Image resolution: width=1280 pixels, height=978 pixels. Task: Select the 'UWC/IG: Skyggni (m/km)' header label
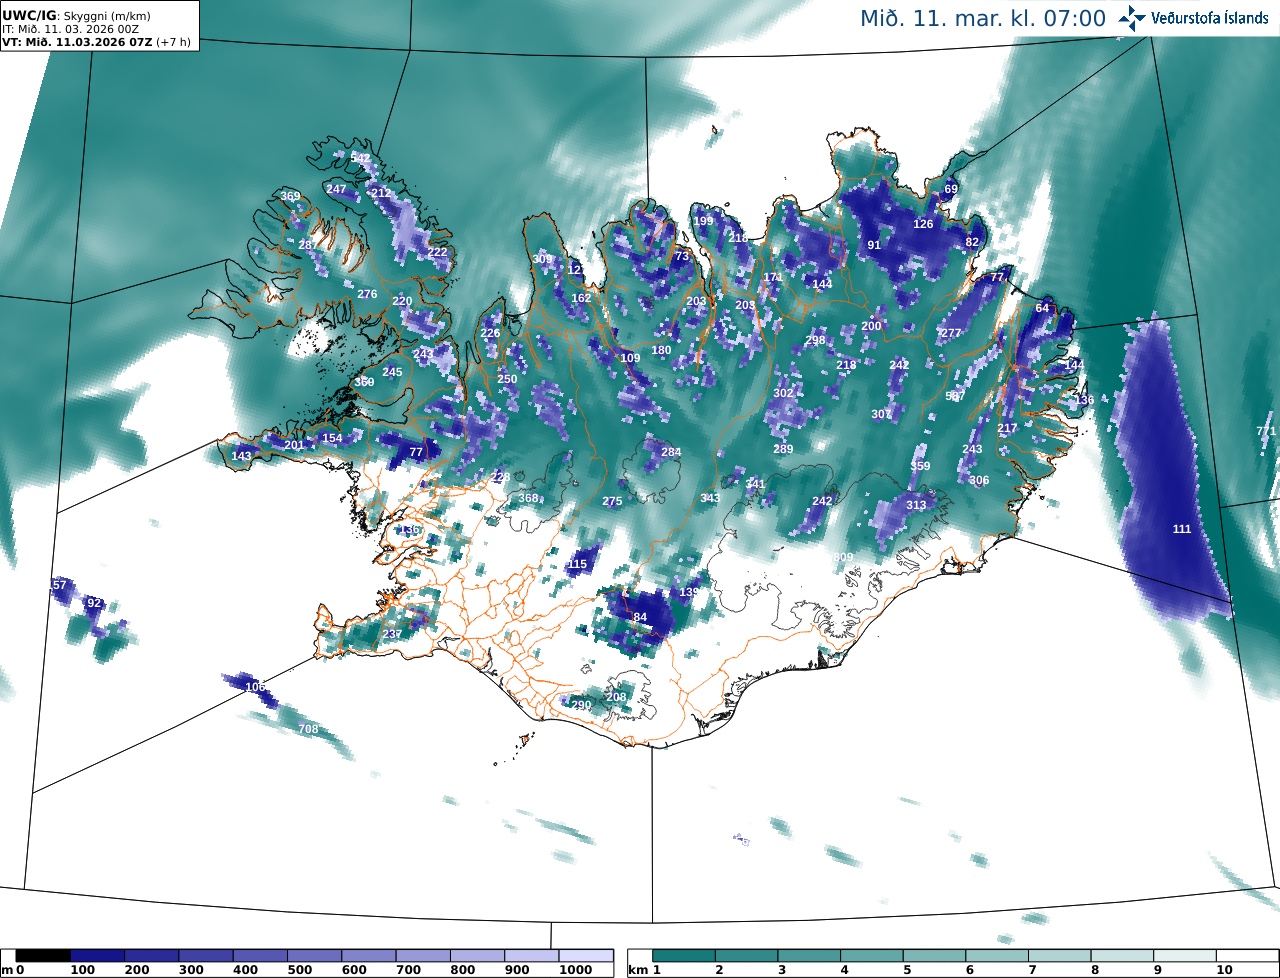[x=76, y=16]
